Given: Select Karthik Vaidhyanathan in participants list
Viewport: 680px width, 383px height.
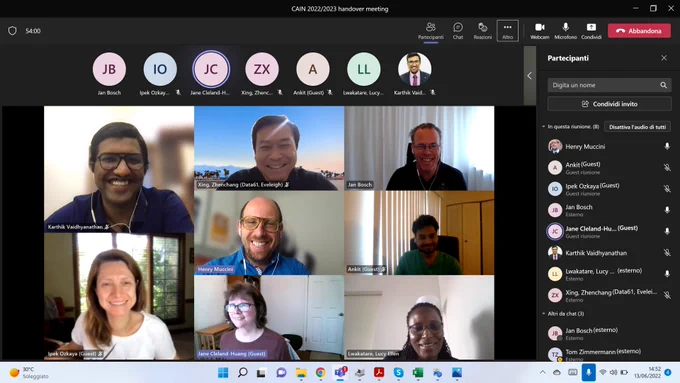Looking at the screenshot, I should click(x=608, y=252).
